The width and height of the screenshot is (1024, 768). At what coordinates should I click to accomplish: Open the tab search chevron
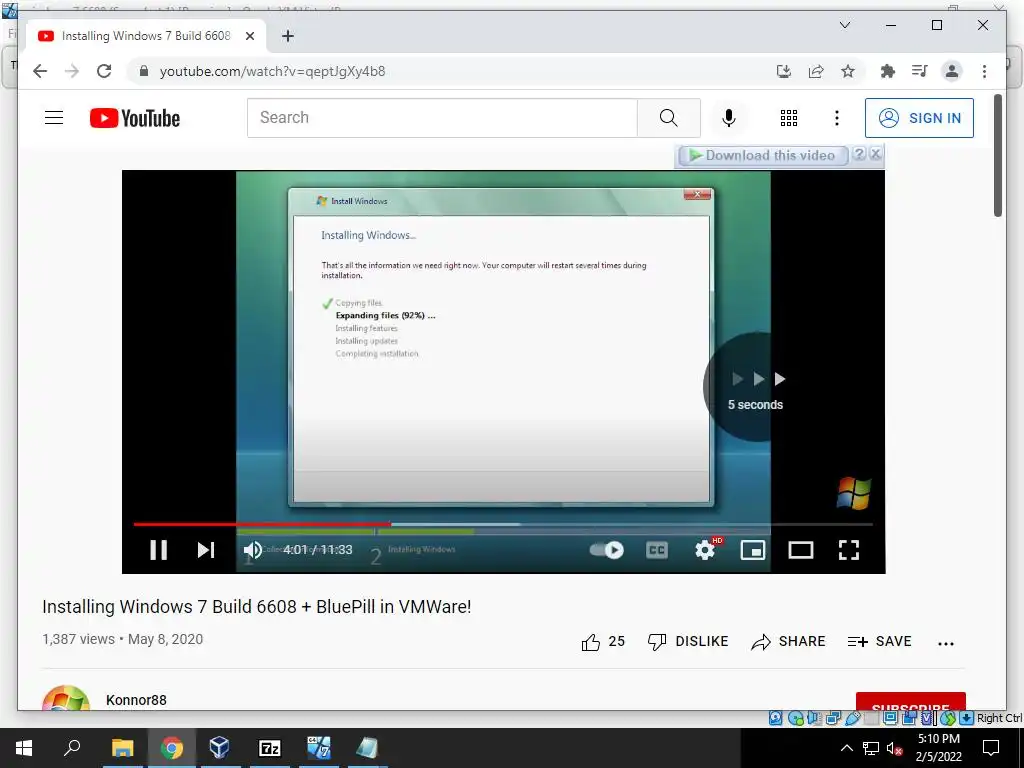[844, 25]
